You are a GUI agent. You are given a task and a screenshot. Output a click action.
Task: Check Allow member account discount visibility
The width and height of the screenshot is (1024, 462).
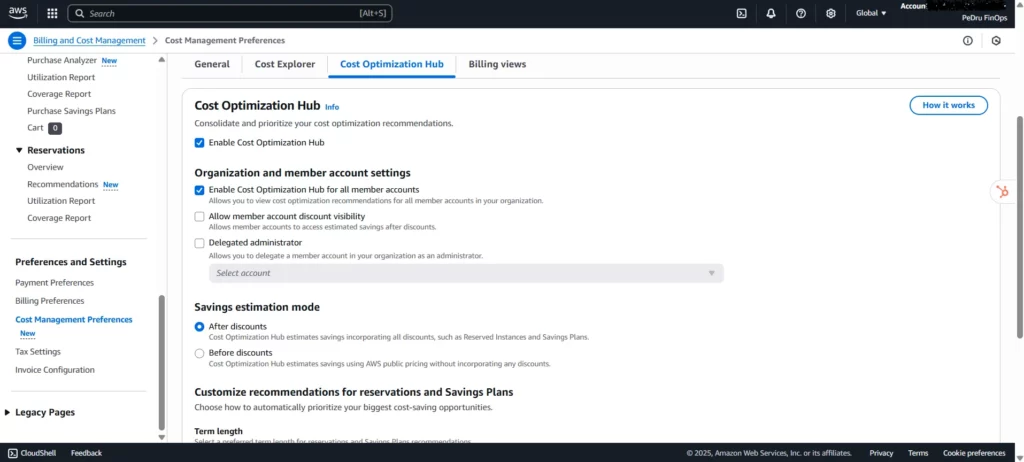[x=200, y=216]
